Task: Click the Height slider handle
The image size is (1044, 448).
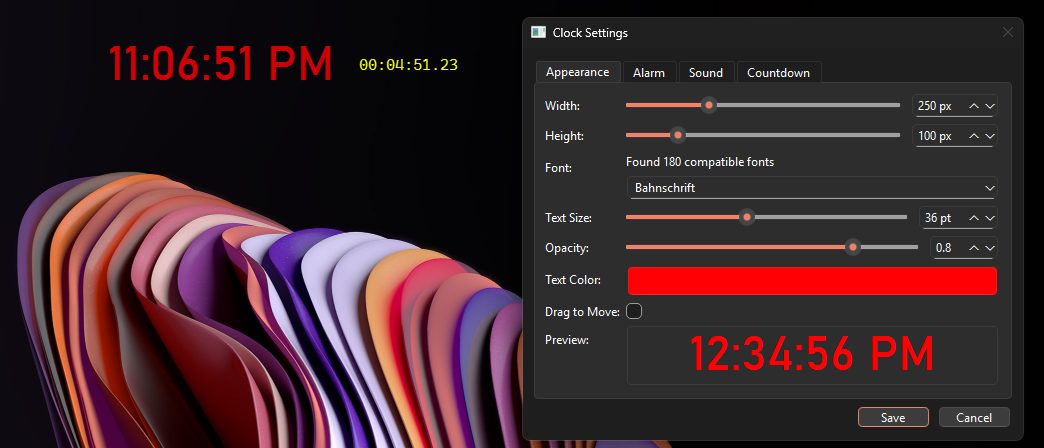Action: click(x=678, y=135)
